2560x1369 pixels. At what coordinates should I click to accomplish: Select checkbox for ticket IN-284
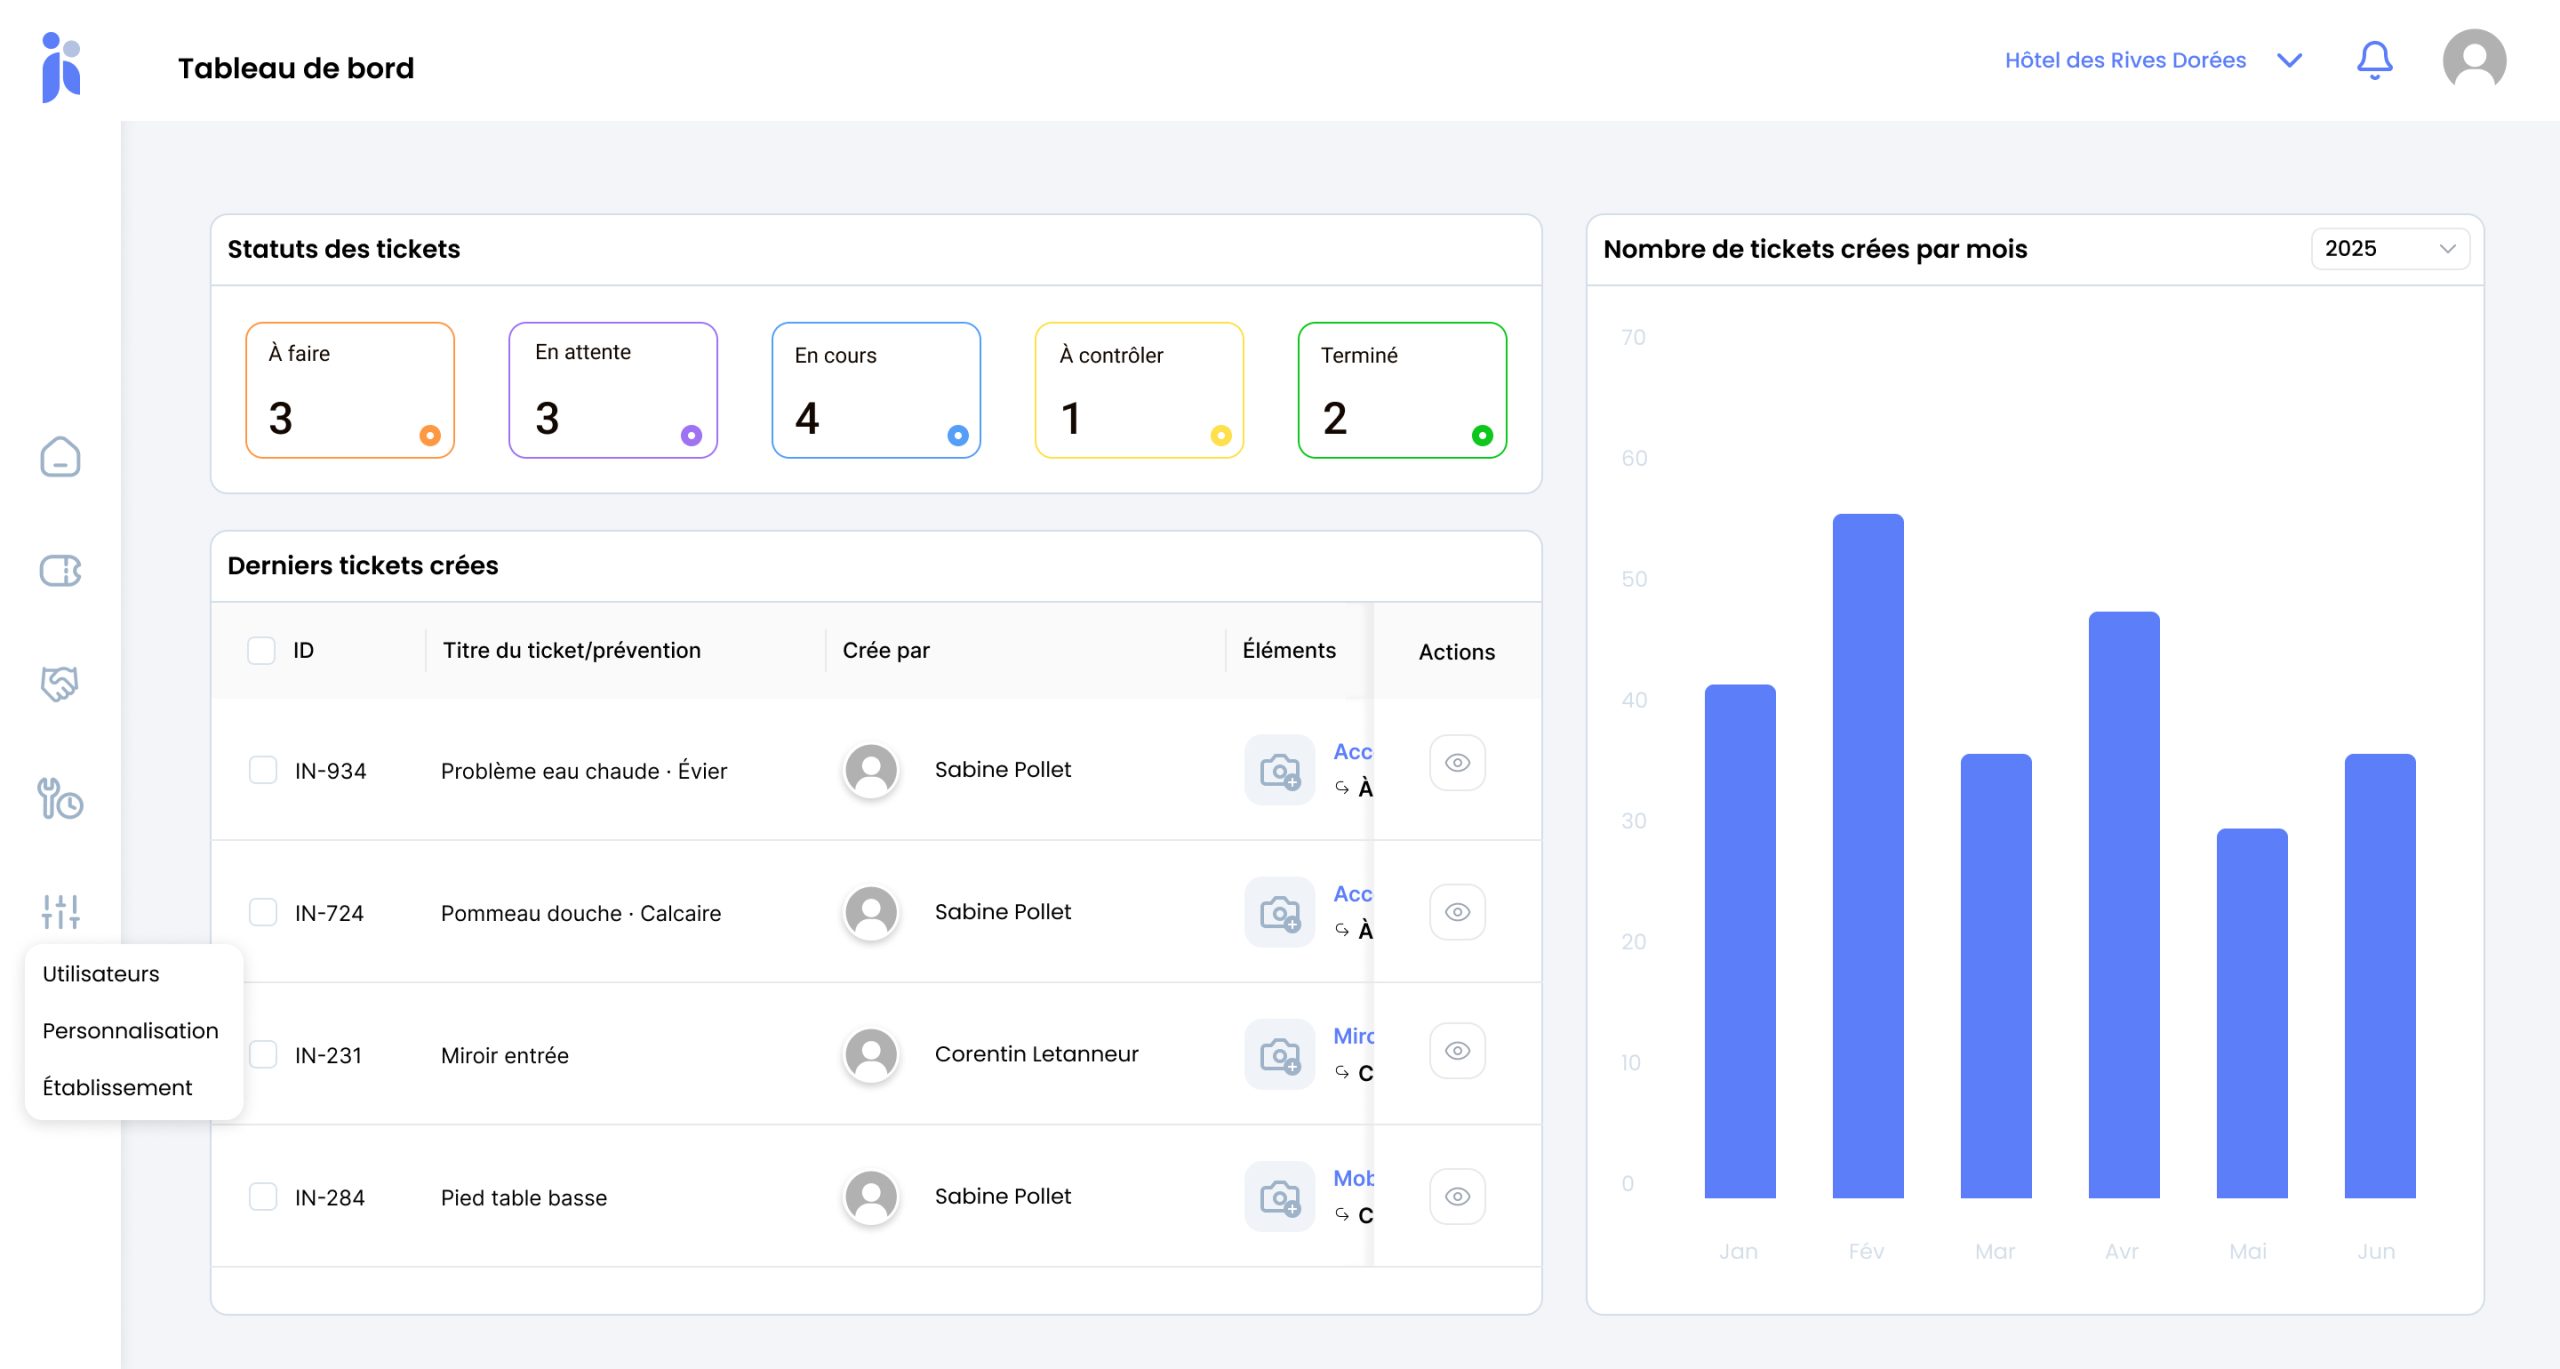click(263, 1197)
